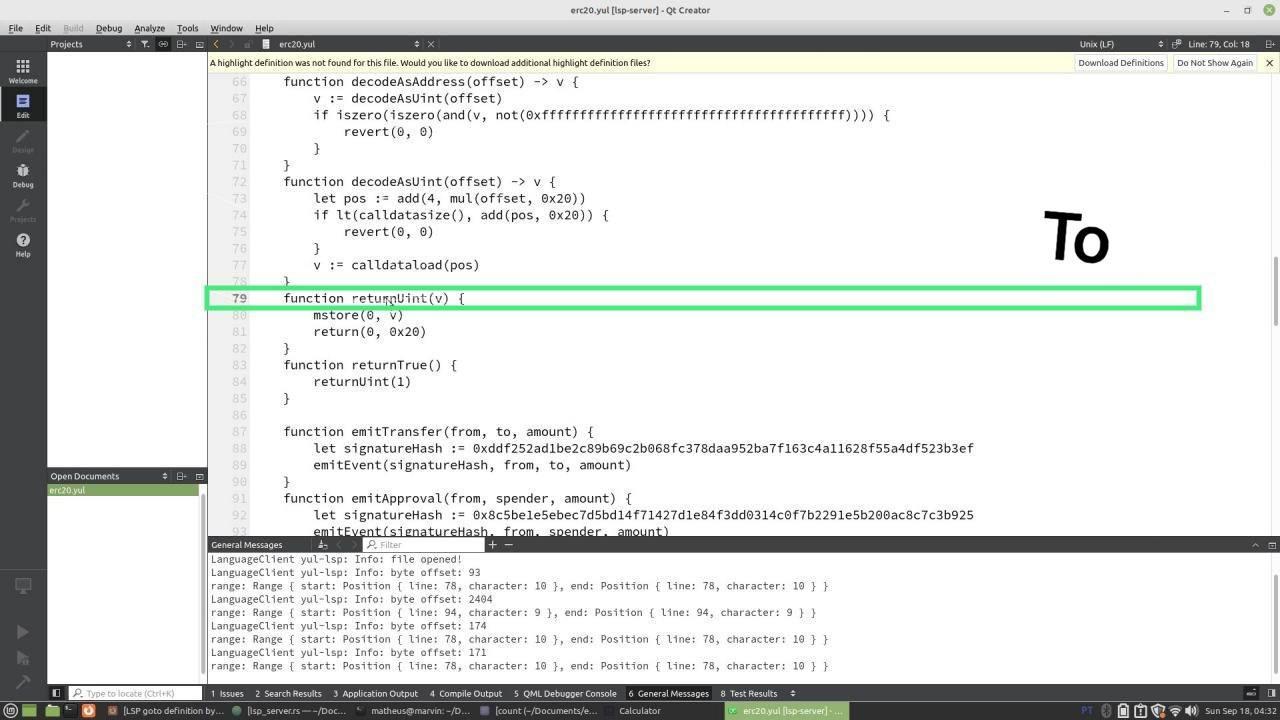
Task: Open the Open Documents view dropdown
Action: [110, 476]
